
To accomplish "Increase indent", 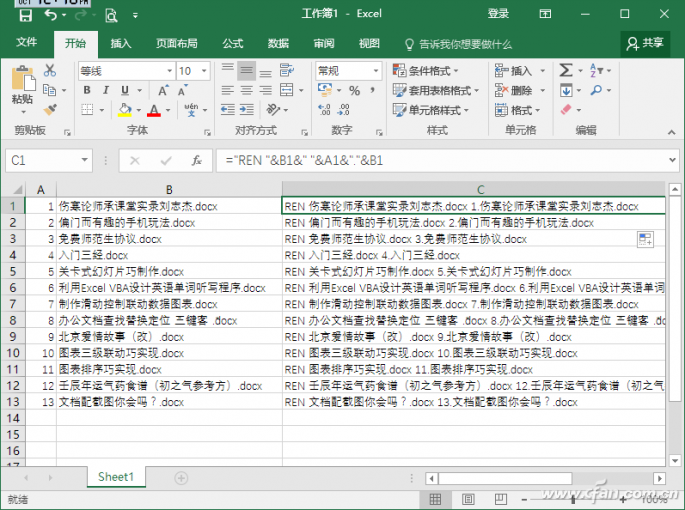I will point(247,109).
